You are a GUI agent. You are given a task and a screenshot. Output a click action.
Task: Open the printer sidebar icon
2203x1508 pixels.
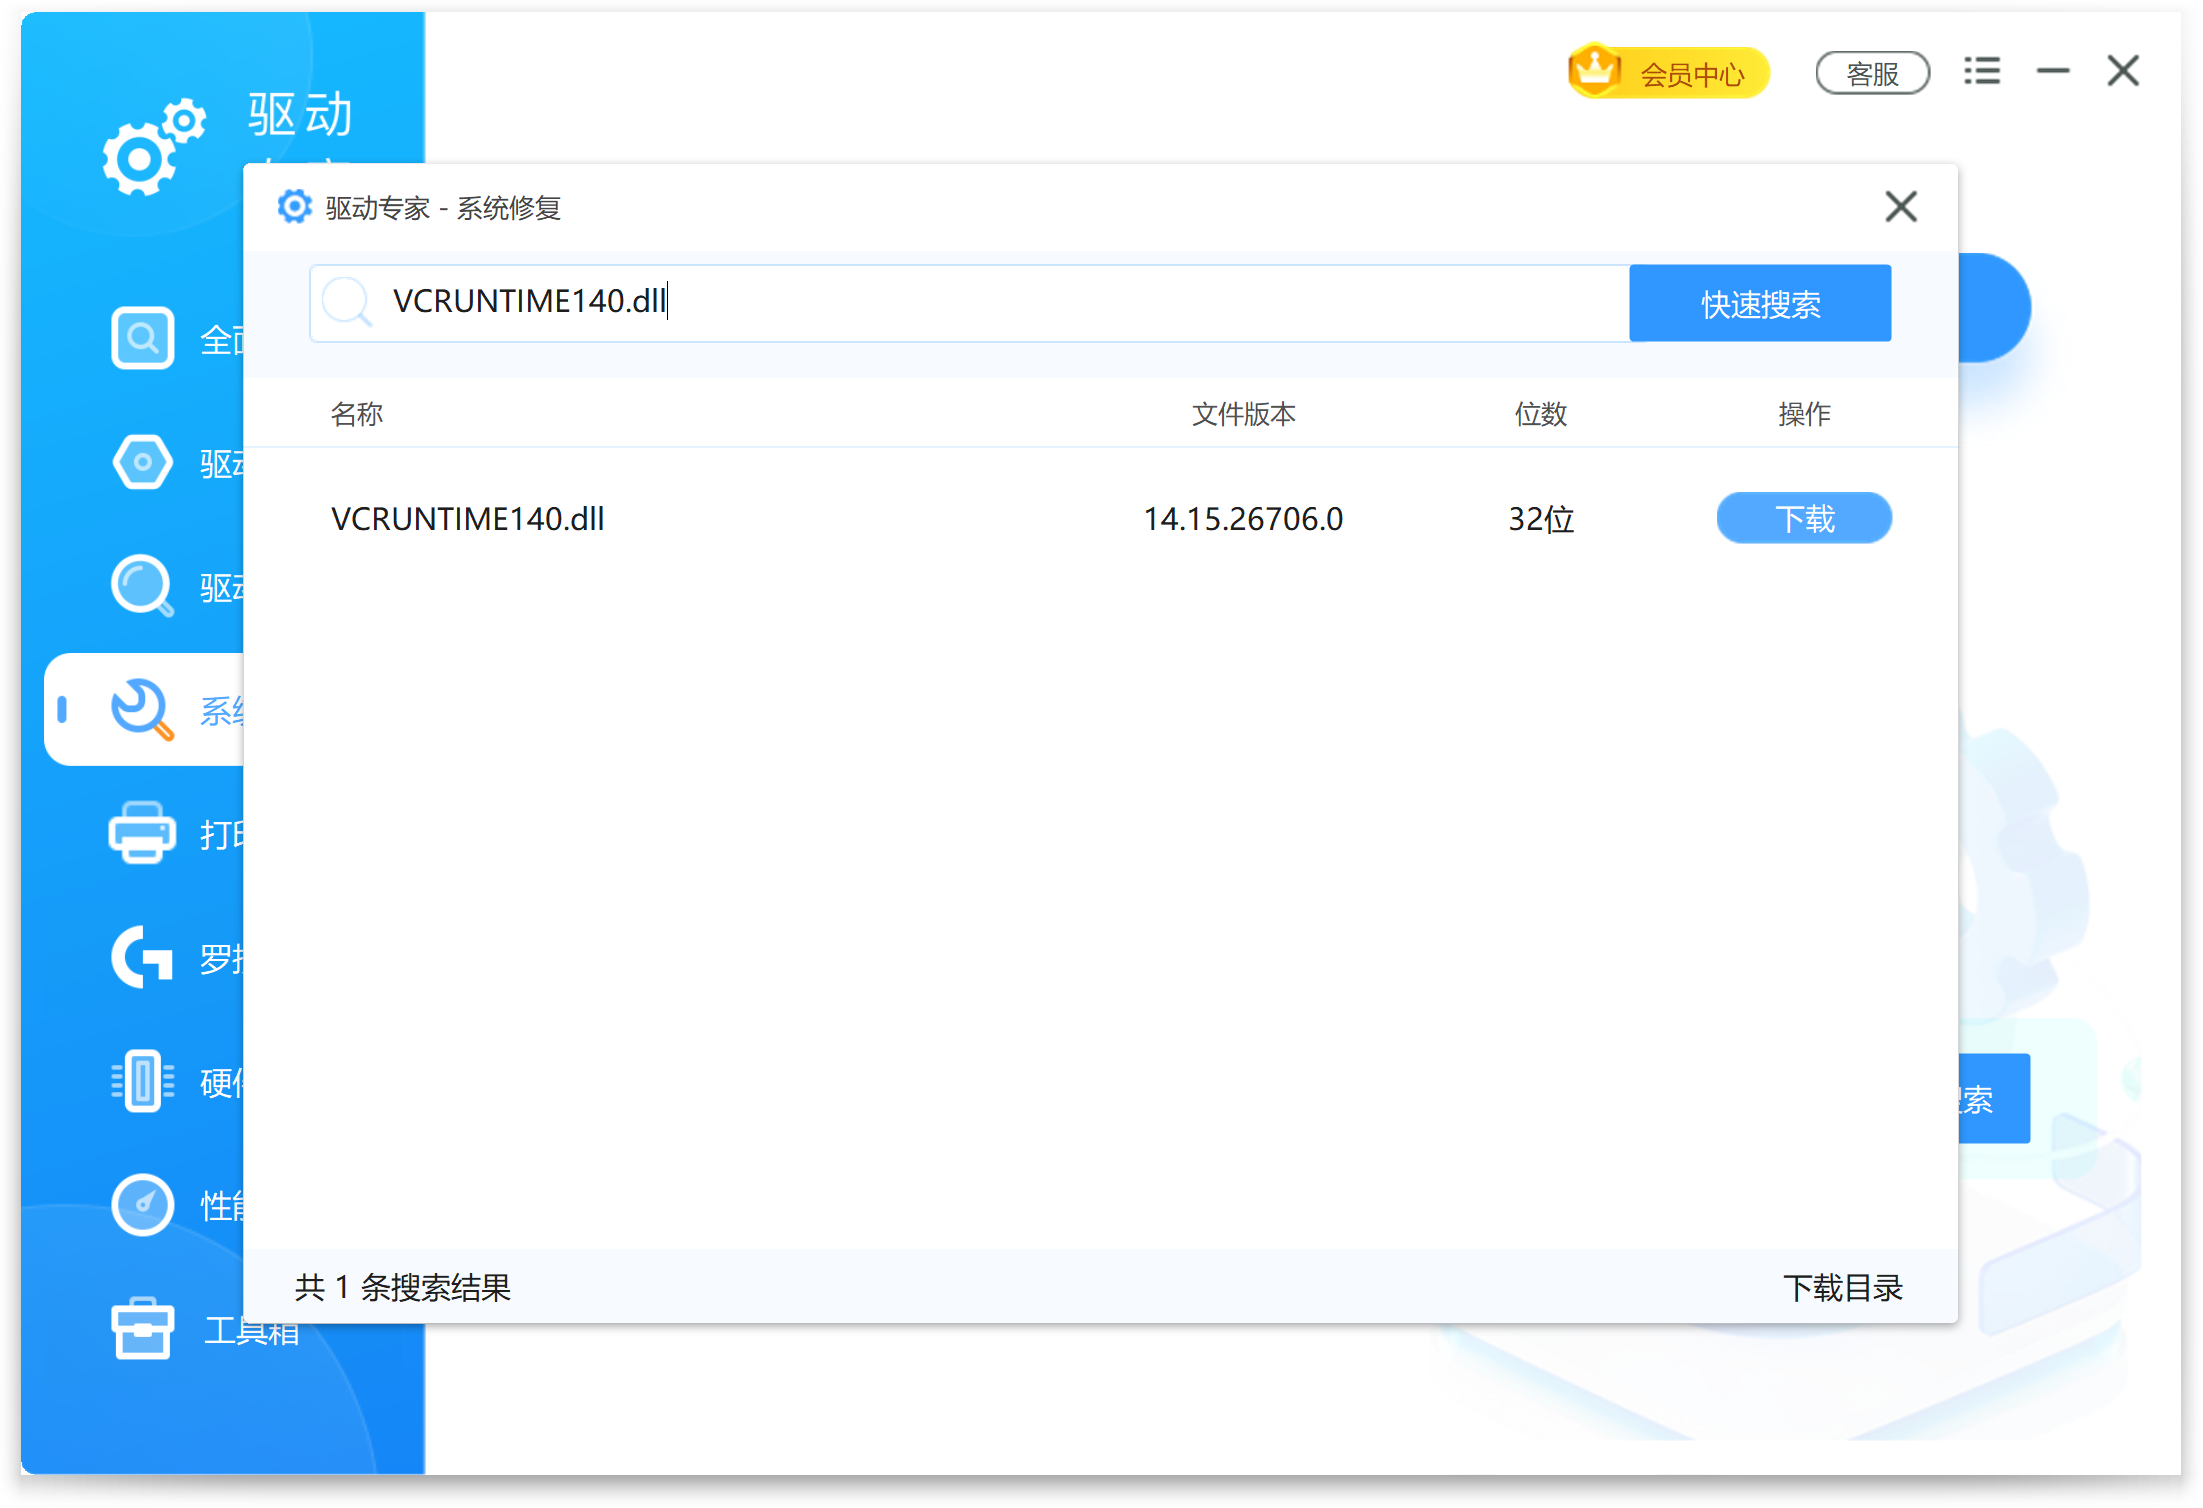pos(142,833)
